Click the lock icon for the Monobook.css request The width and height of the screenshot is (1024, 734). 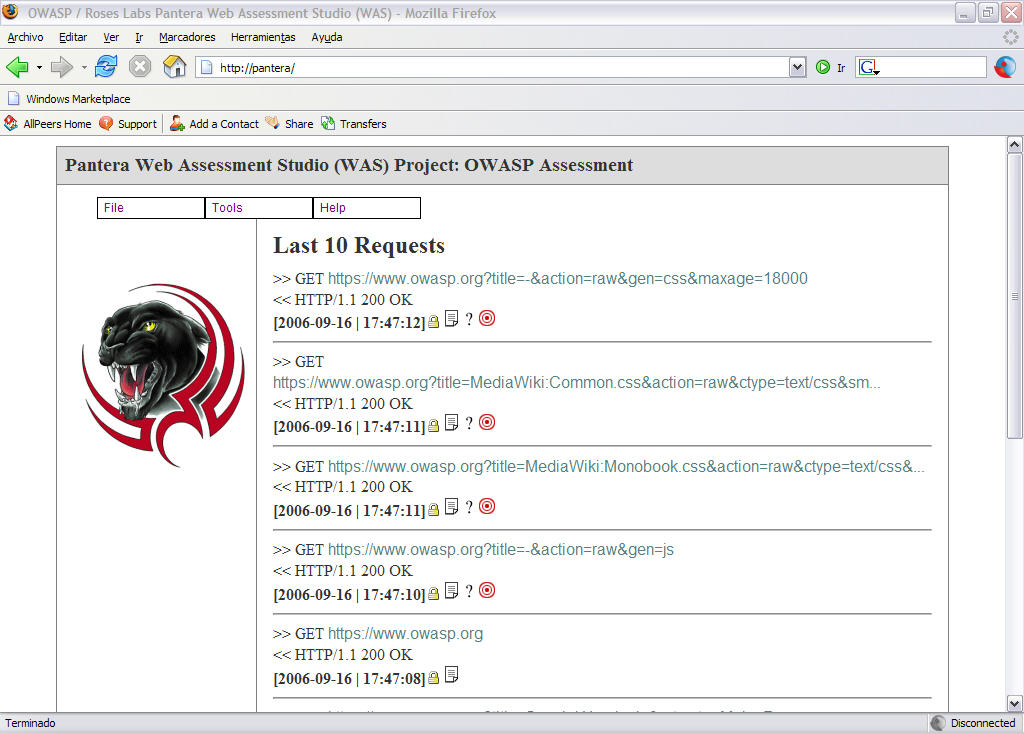[434, 510]
